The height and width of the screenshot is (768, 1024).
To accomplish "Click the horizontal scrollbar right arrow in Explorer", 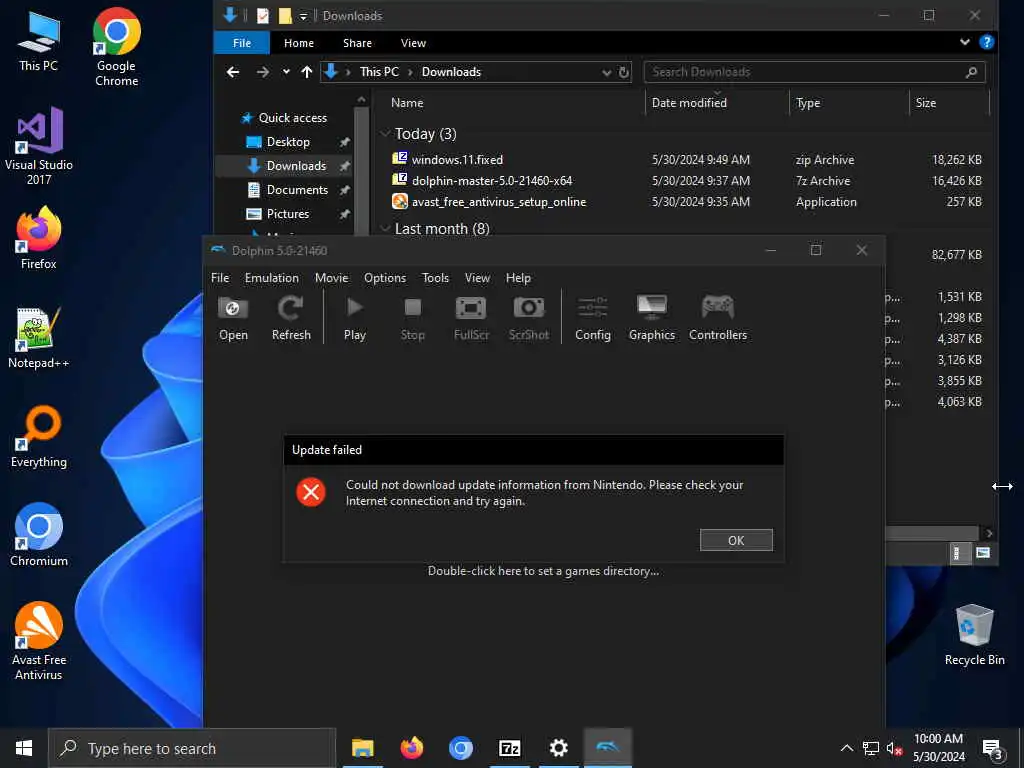I will click(989, 533).
